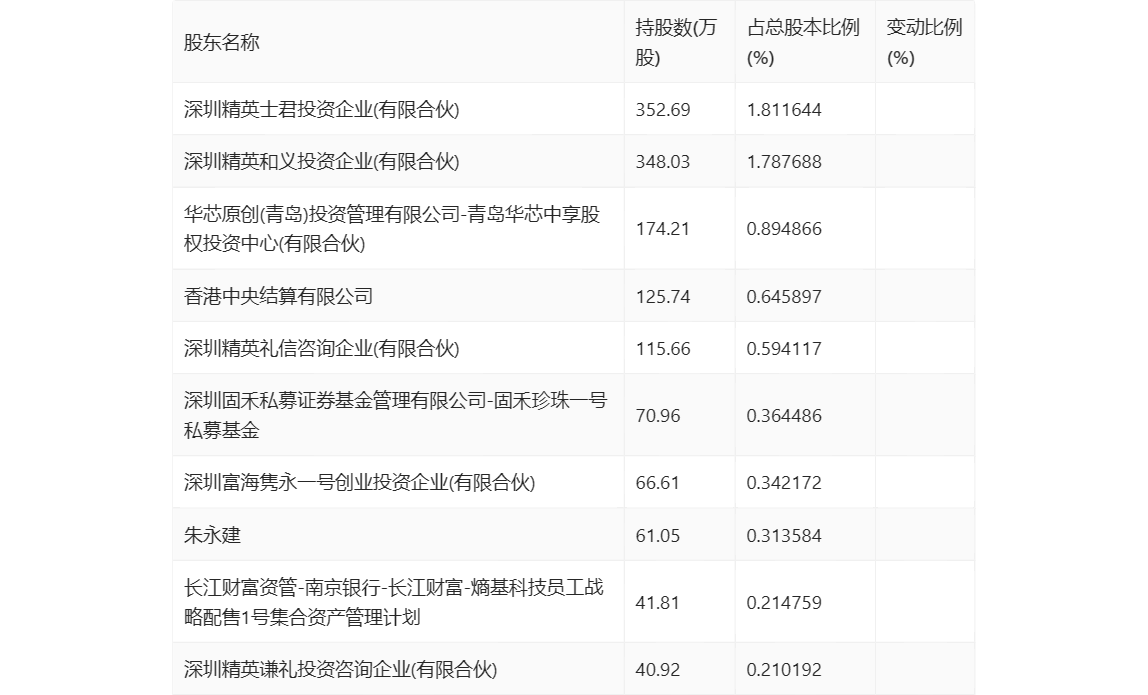Image resolution: width=1148 pixels, height=695 pixels.
Task: Click holding value 115.66
Action: (x=663, y=349)
